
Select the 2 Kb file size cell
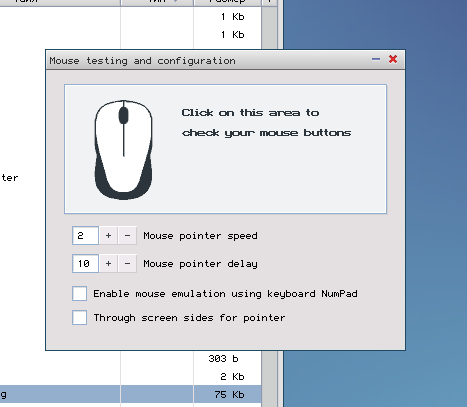pyautogui.click(x=232, y=377)
